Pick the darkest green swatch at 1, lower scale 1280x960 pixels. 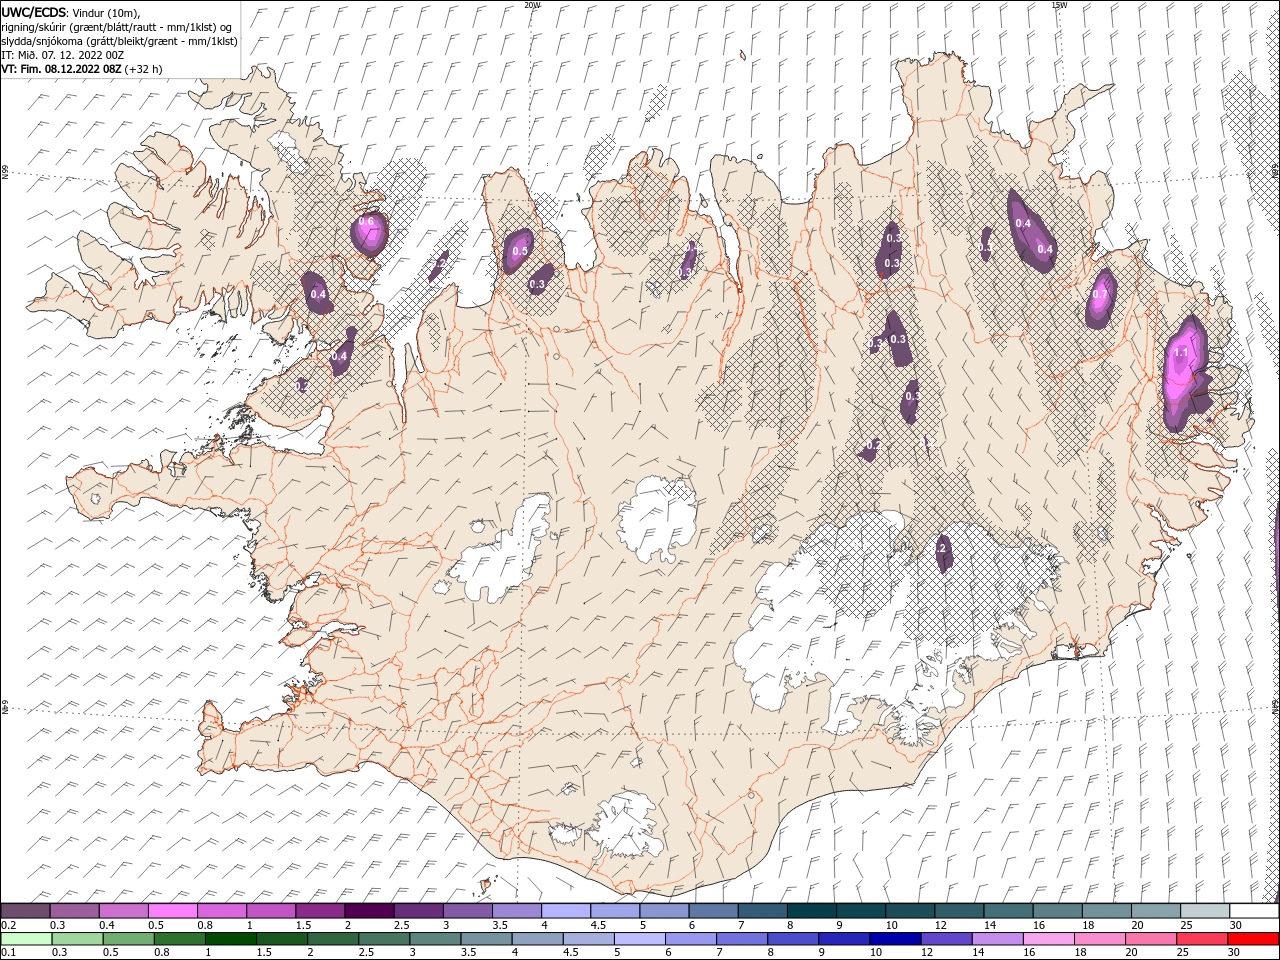[x=230, y=939]
